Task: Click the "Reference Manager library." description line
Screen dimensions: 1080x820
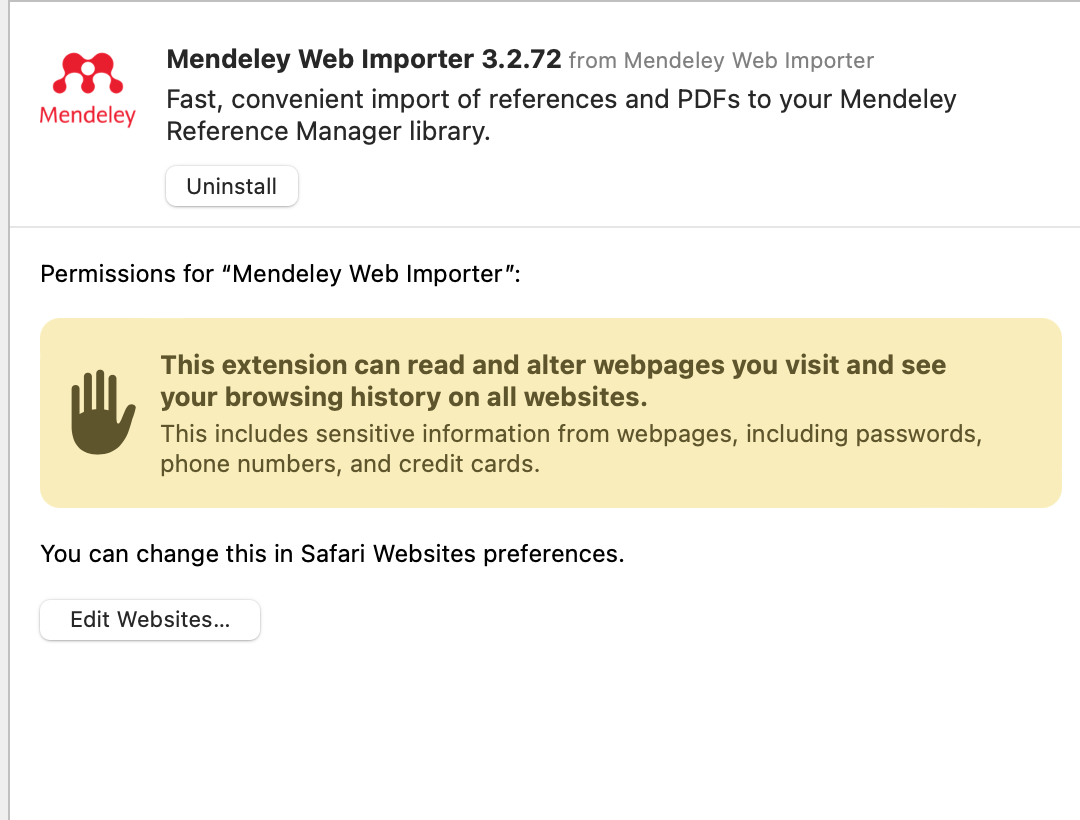Action: click(x=328, y=132)
